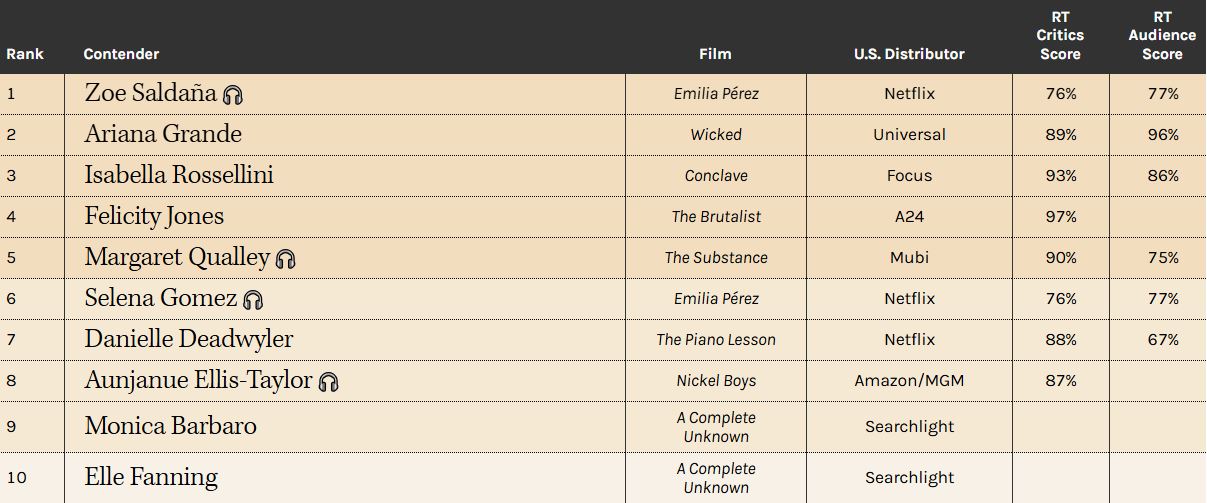The height and width of the screenshot is (503, 1207).
Task: Click the Film column header
Action: click(715, 54)
